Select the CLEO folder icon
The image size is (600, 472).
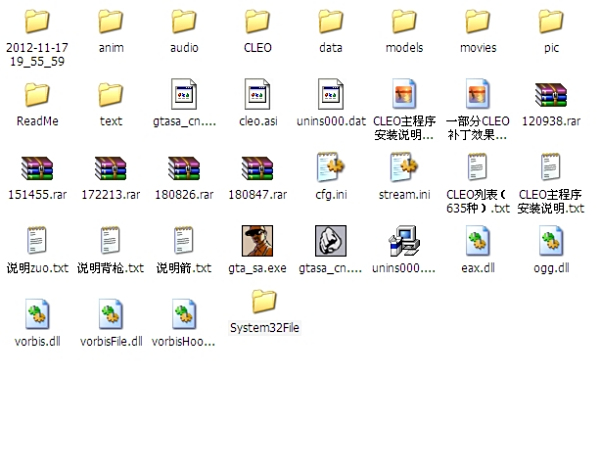click(258, 21)
